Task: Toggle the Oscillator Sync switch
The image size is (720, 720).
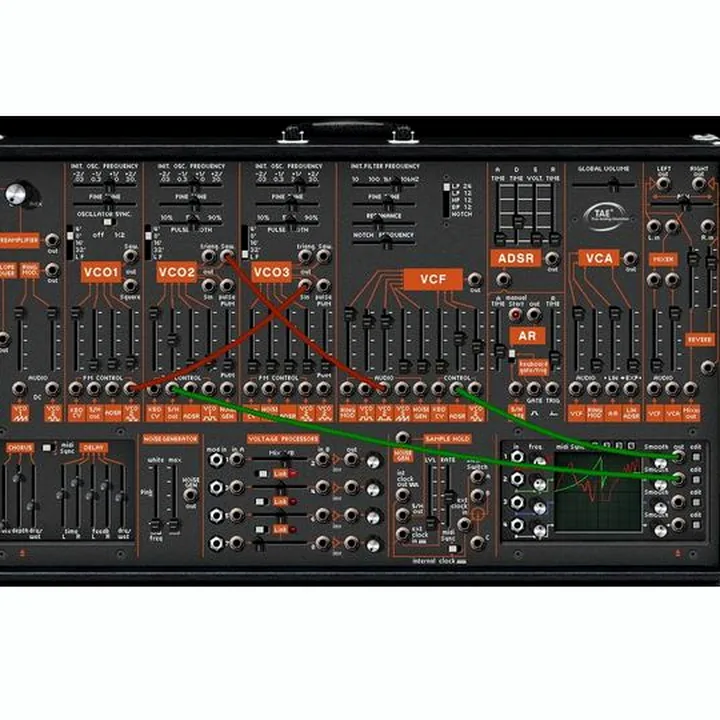Action: [x=107, y=222]
